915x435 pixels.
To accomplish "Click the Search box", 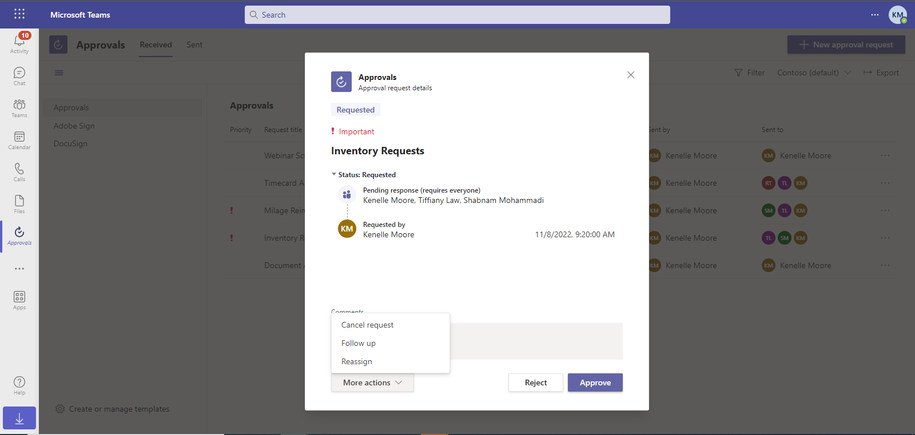I will pyautogui.click(x=457, y=15).
